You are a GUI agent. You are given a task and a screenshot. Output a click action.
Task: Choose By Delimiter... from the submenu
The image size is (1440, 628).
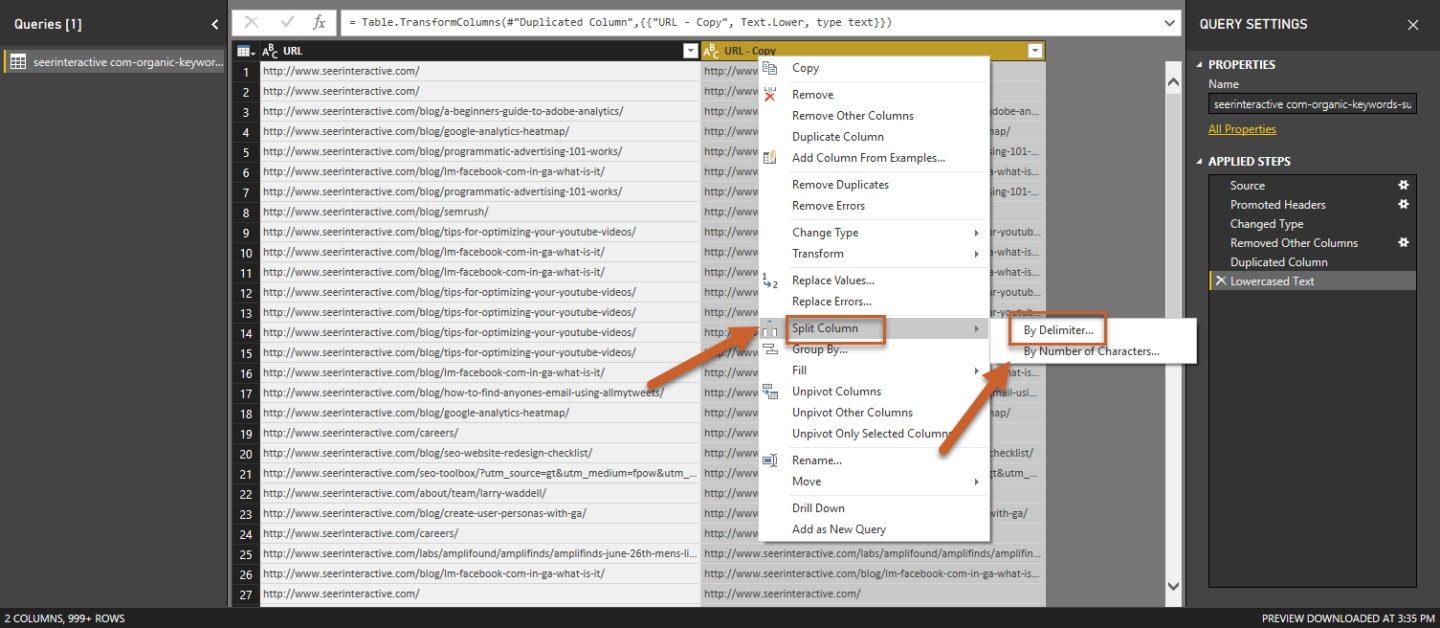click(x=1058, y=330)
